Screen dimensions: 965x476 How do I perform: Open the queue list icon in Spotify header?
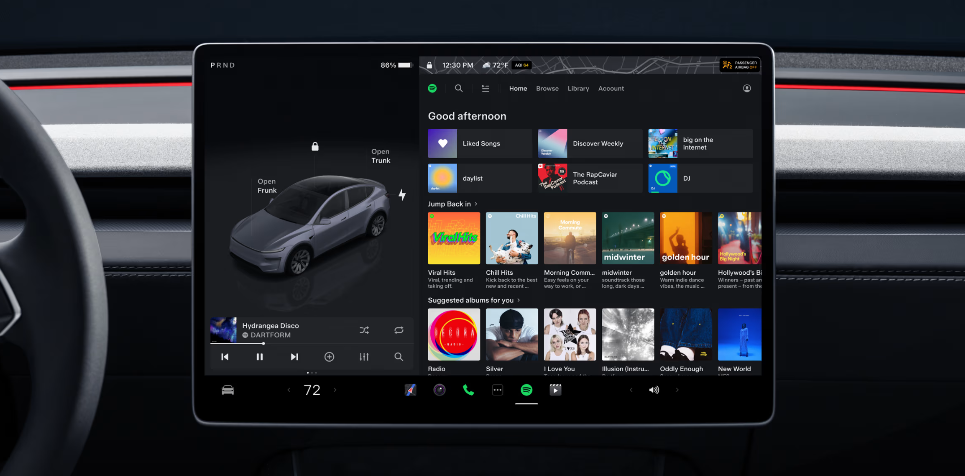tap(486, 89)
